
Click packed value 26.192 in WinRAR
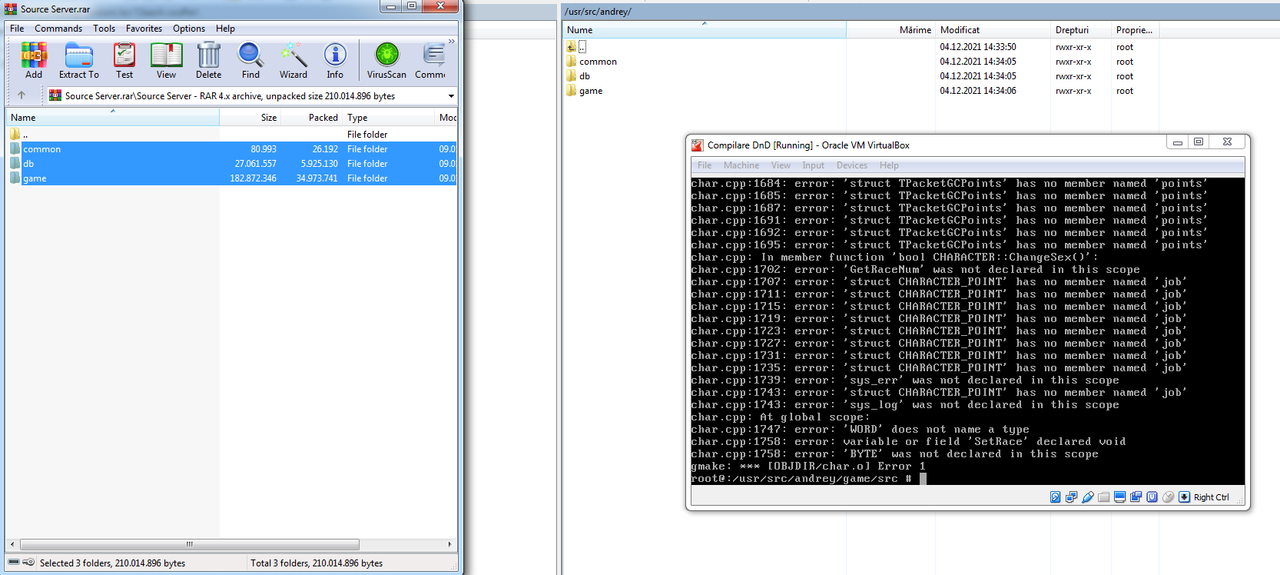click(324, 149)
